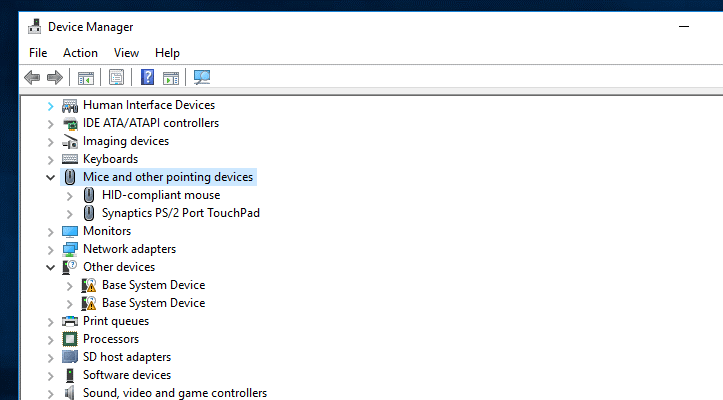Select second Base System Device entry
This screenshot has height=400, width=723.
point(153,303)
